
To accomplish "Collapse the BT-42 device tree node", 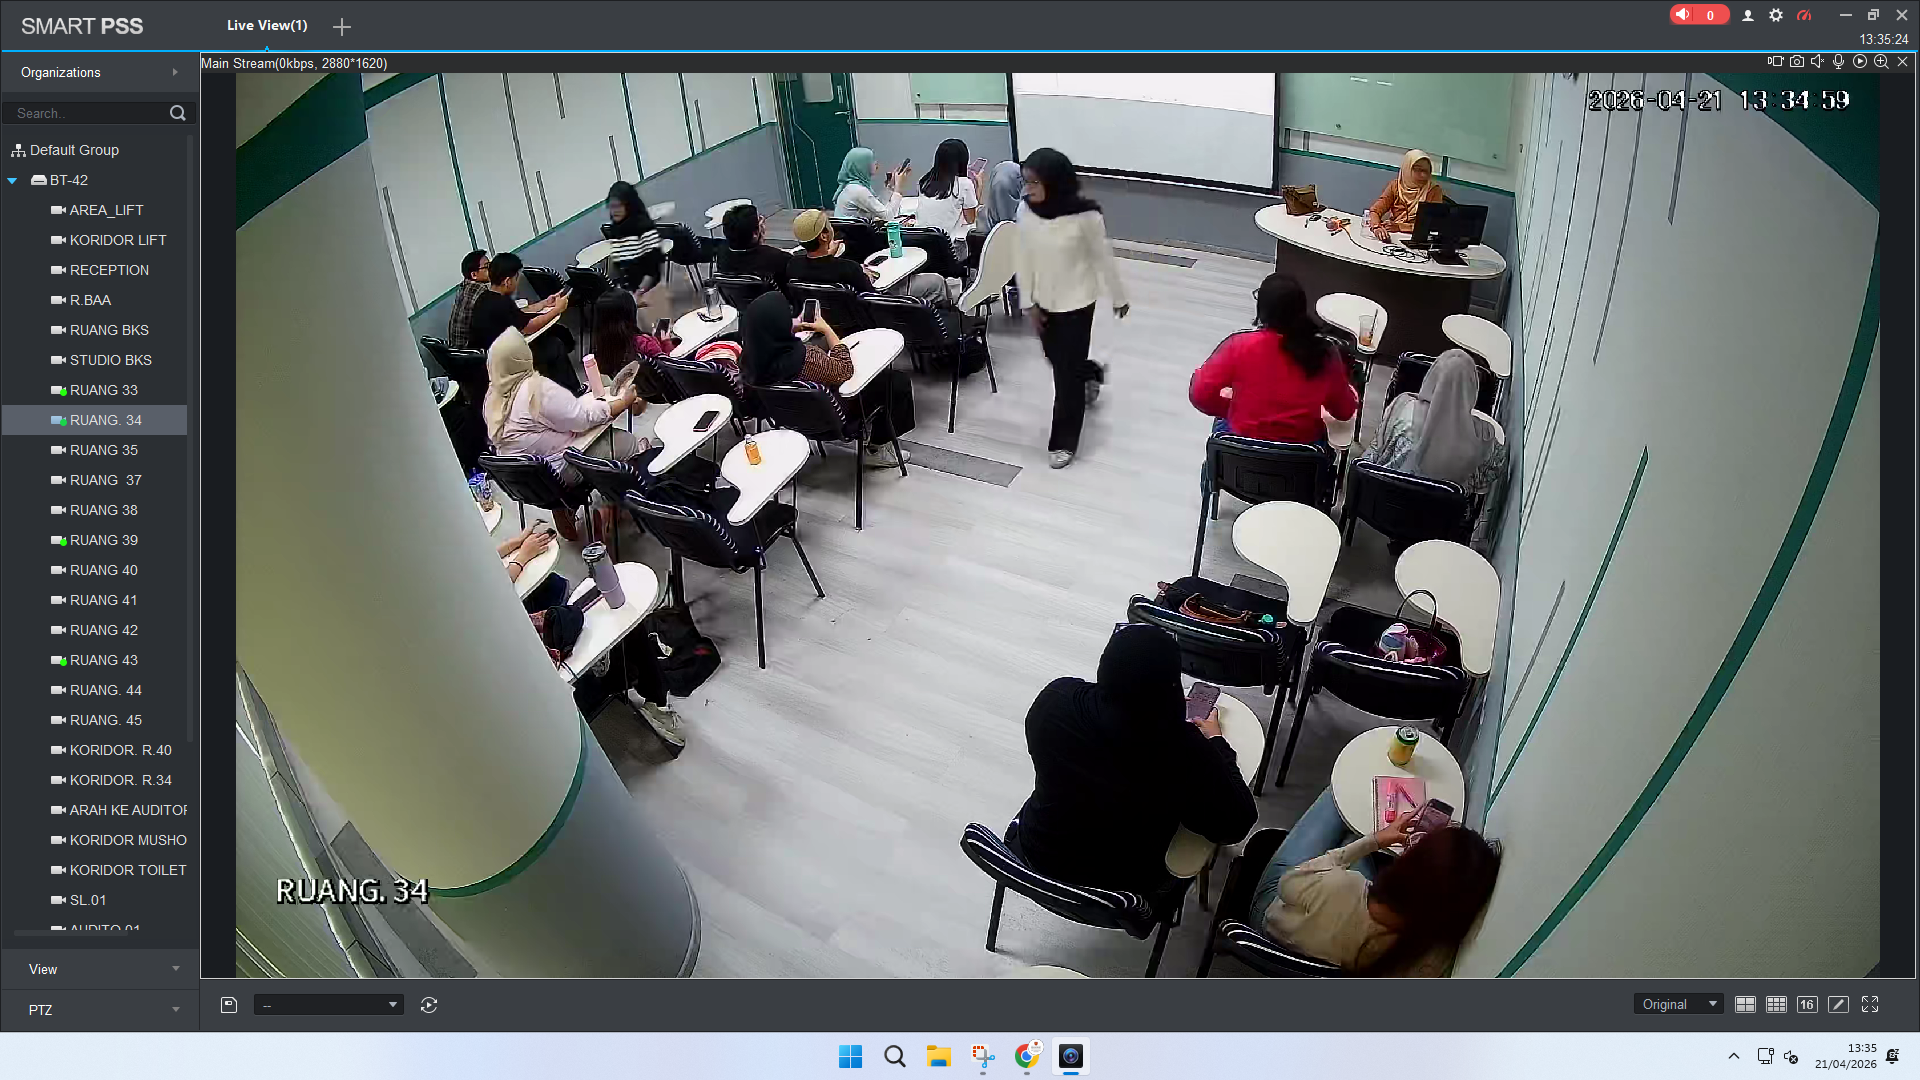I will pos(13,180).
